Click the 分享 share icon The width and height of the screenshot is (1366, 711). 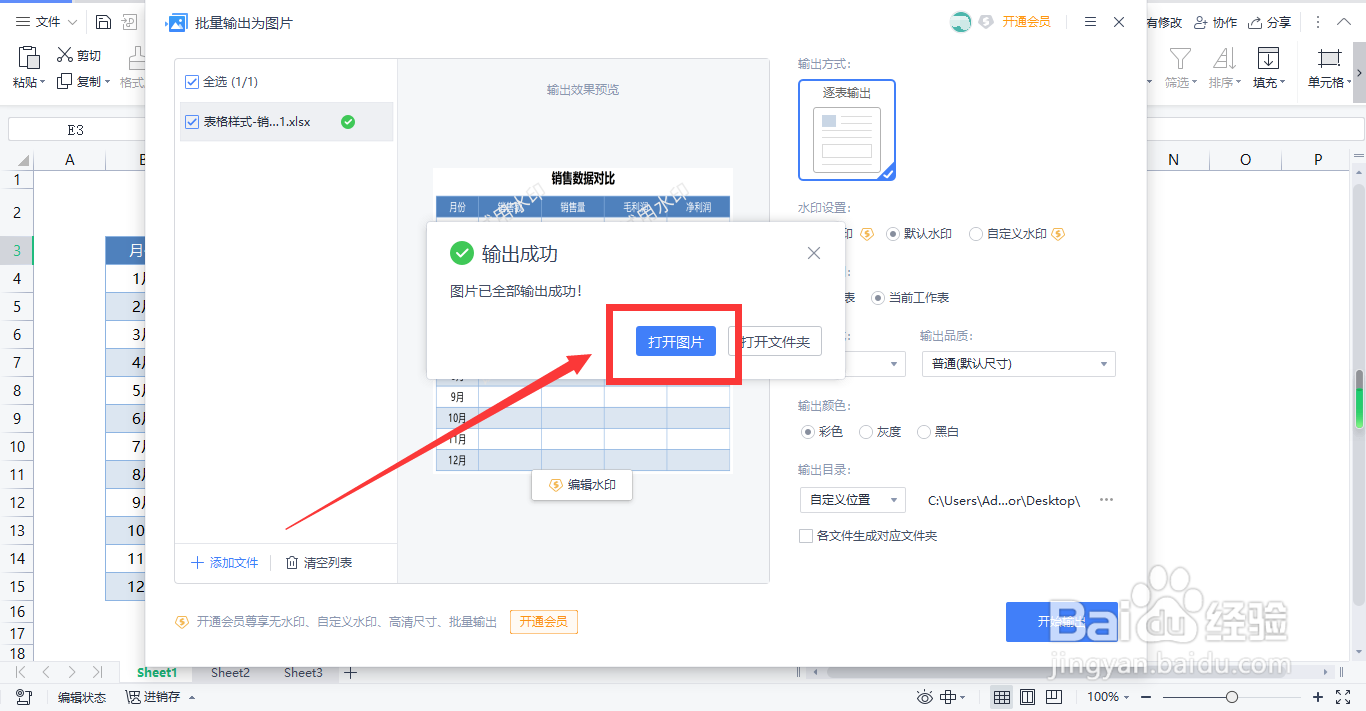[1269, 21]
